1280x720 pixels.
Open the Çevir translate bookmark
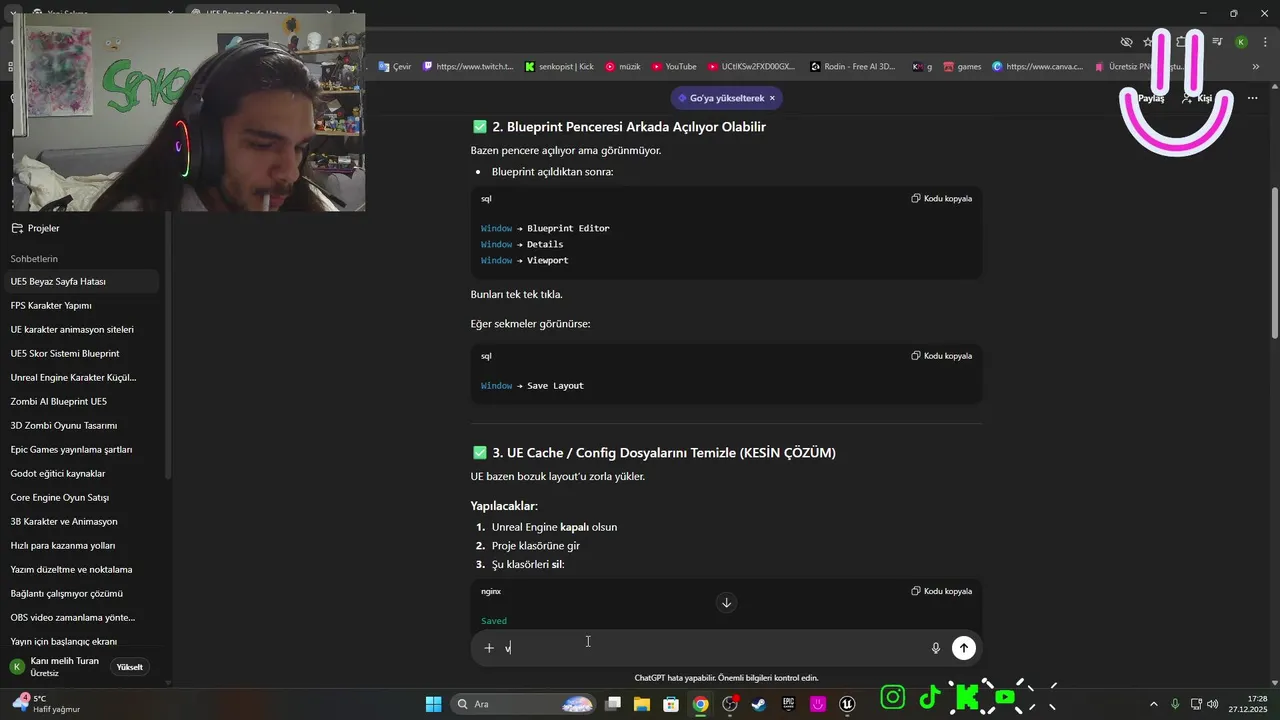pyautogui.click(x=394, y=67)
